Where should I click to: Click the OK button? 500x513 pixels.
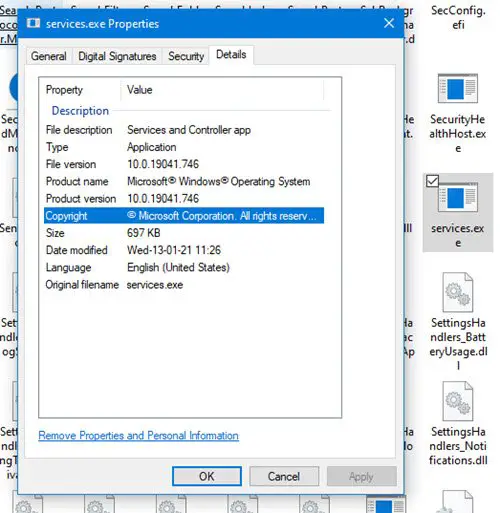tap(207, 476)
